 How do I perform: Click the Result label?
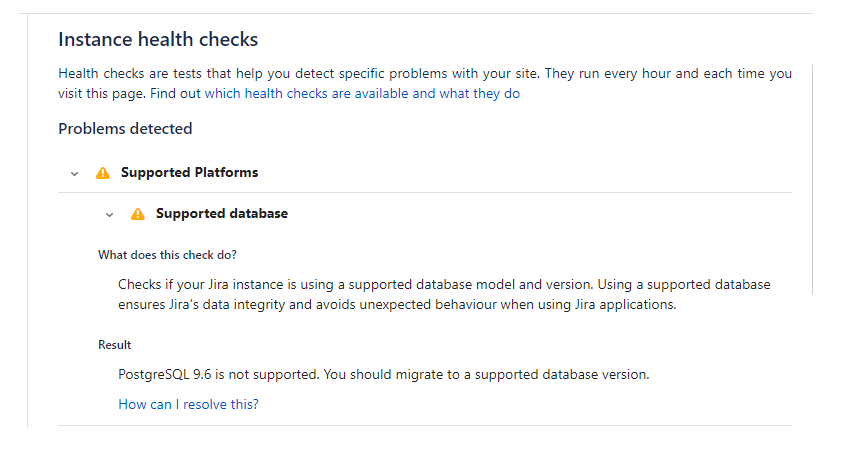tap(114, 345)
